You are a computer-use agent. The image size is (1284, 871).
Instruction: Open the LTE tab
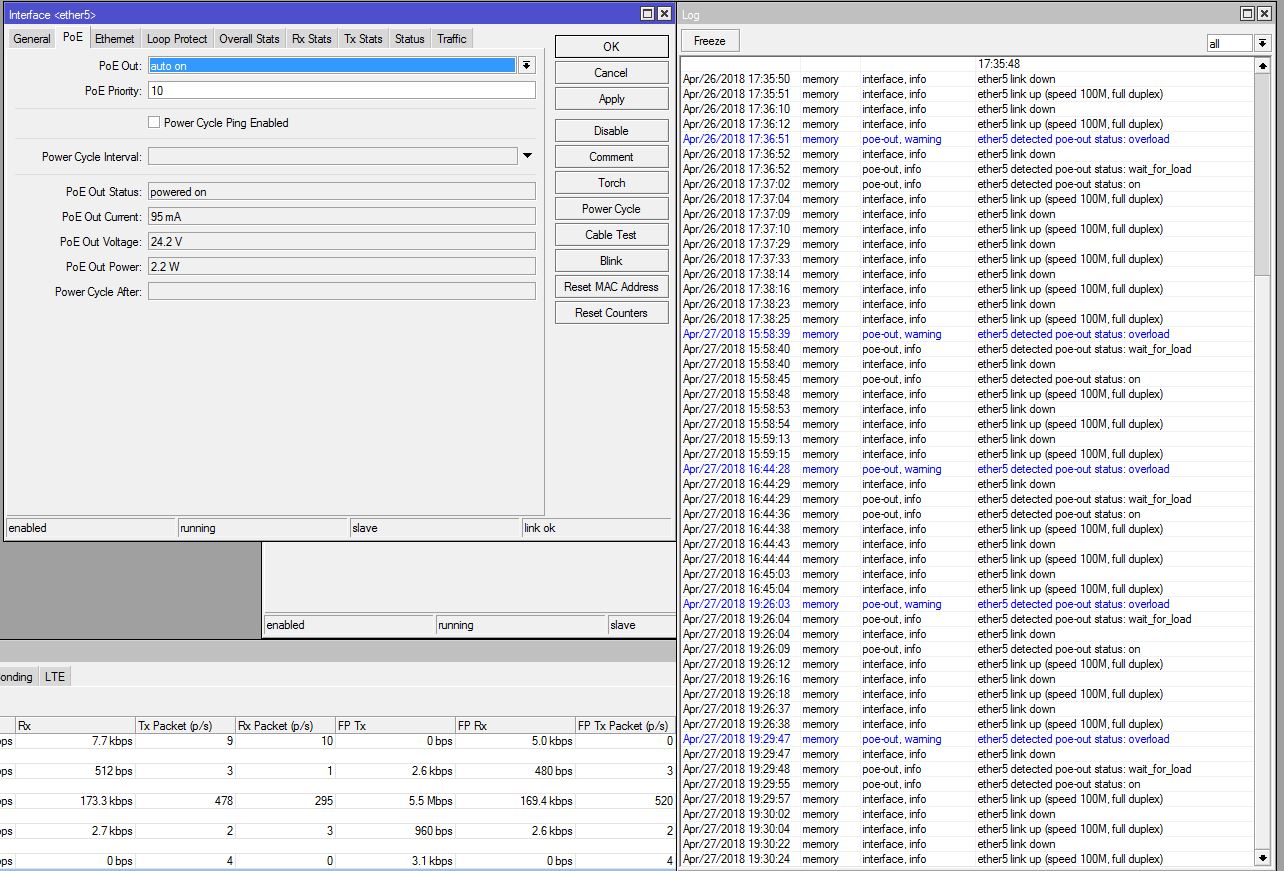click(55, 677)
